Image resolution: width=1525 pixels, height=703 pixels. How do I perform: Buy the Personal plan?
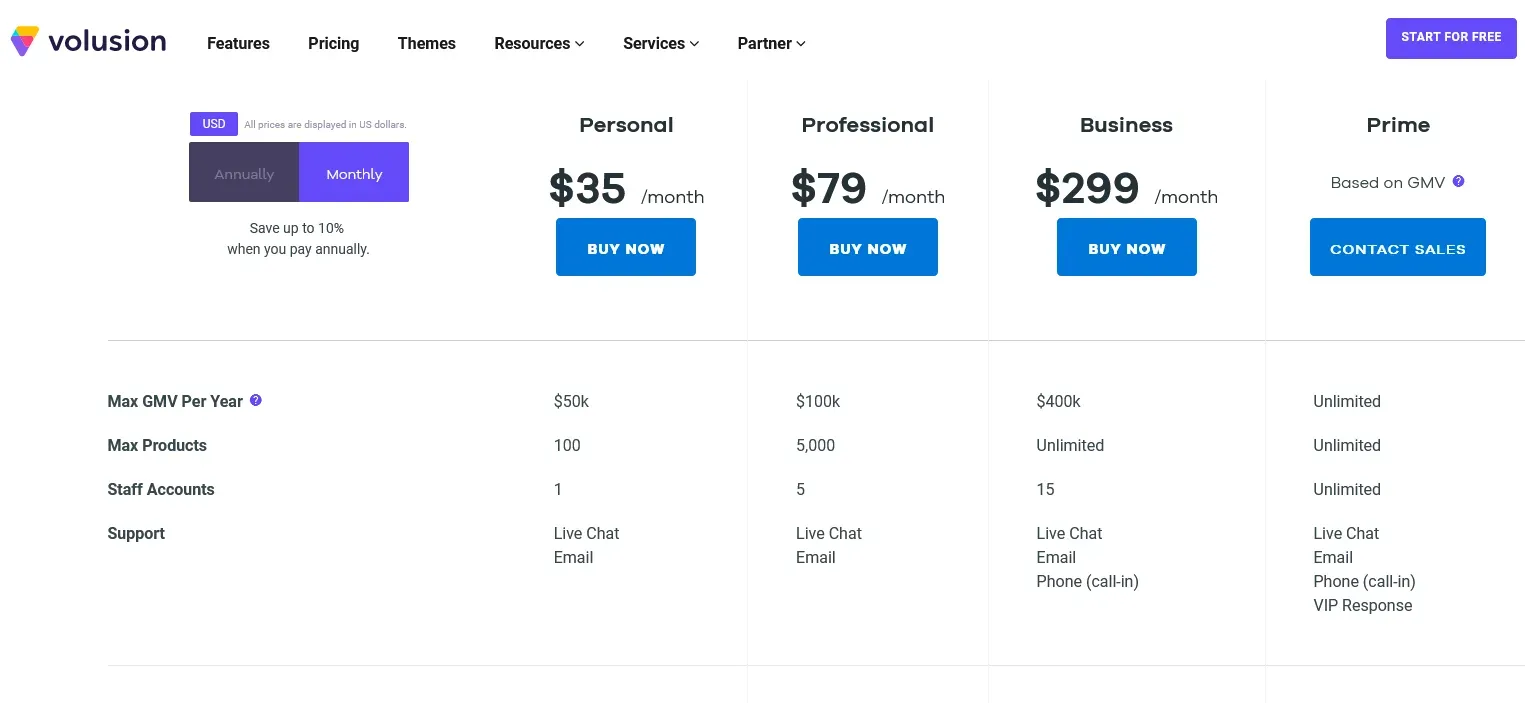coord(625,247)
